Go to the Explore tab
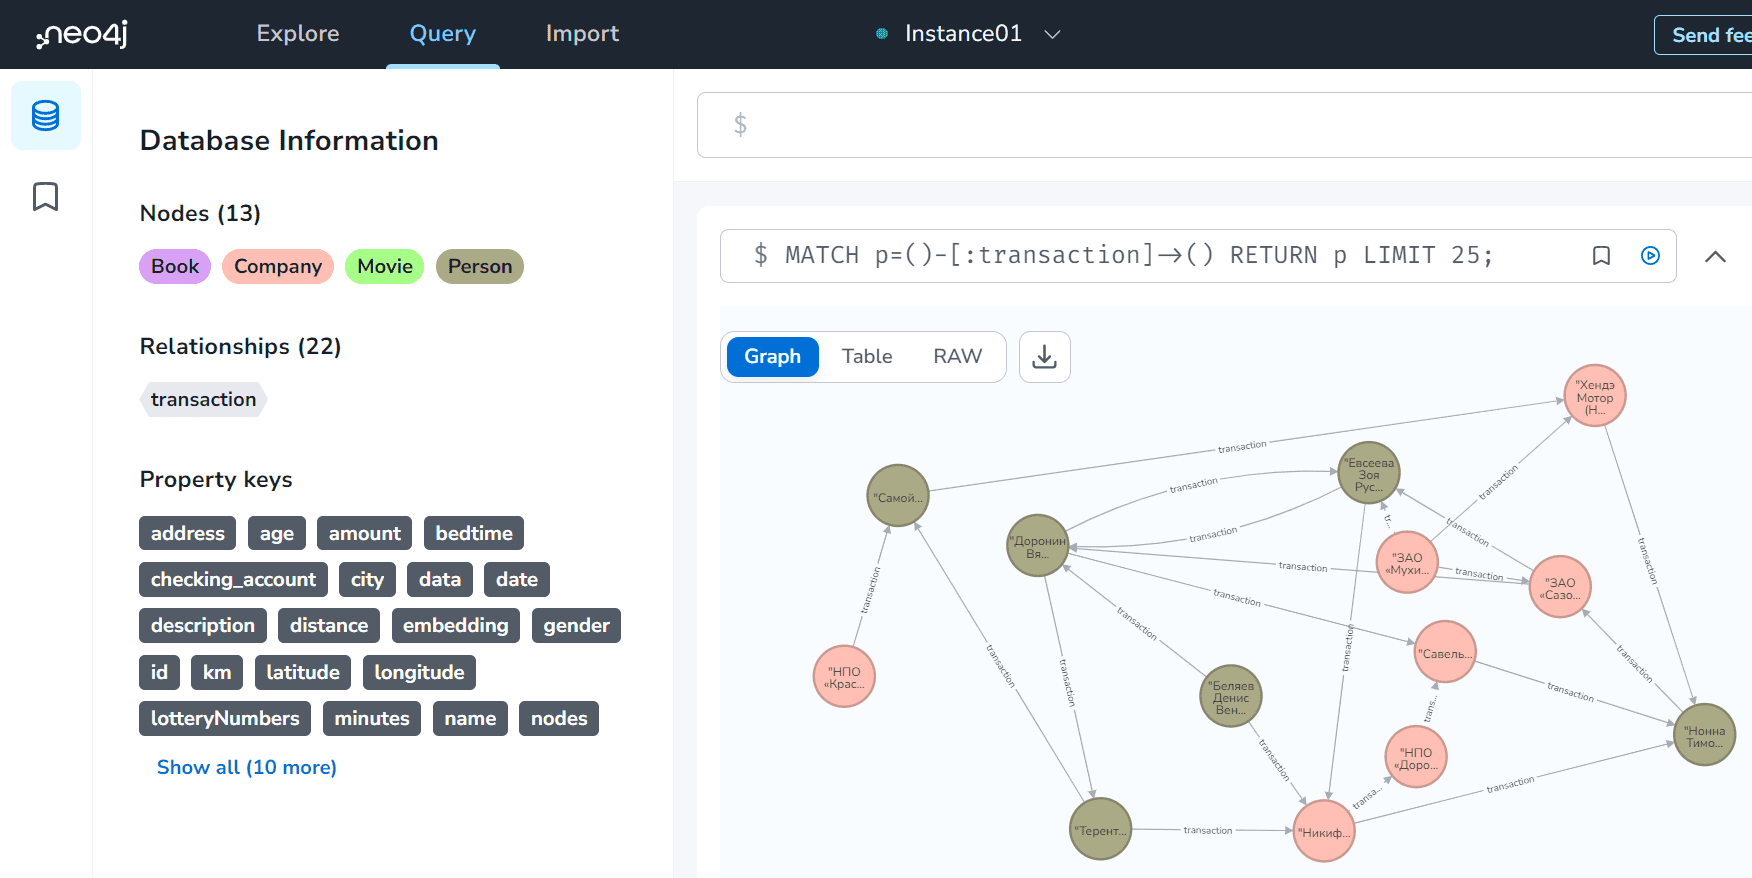The image size is (1752, 878). [x=298, y=34]
